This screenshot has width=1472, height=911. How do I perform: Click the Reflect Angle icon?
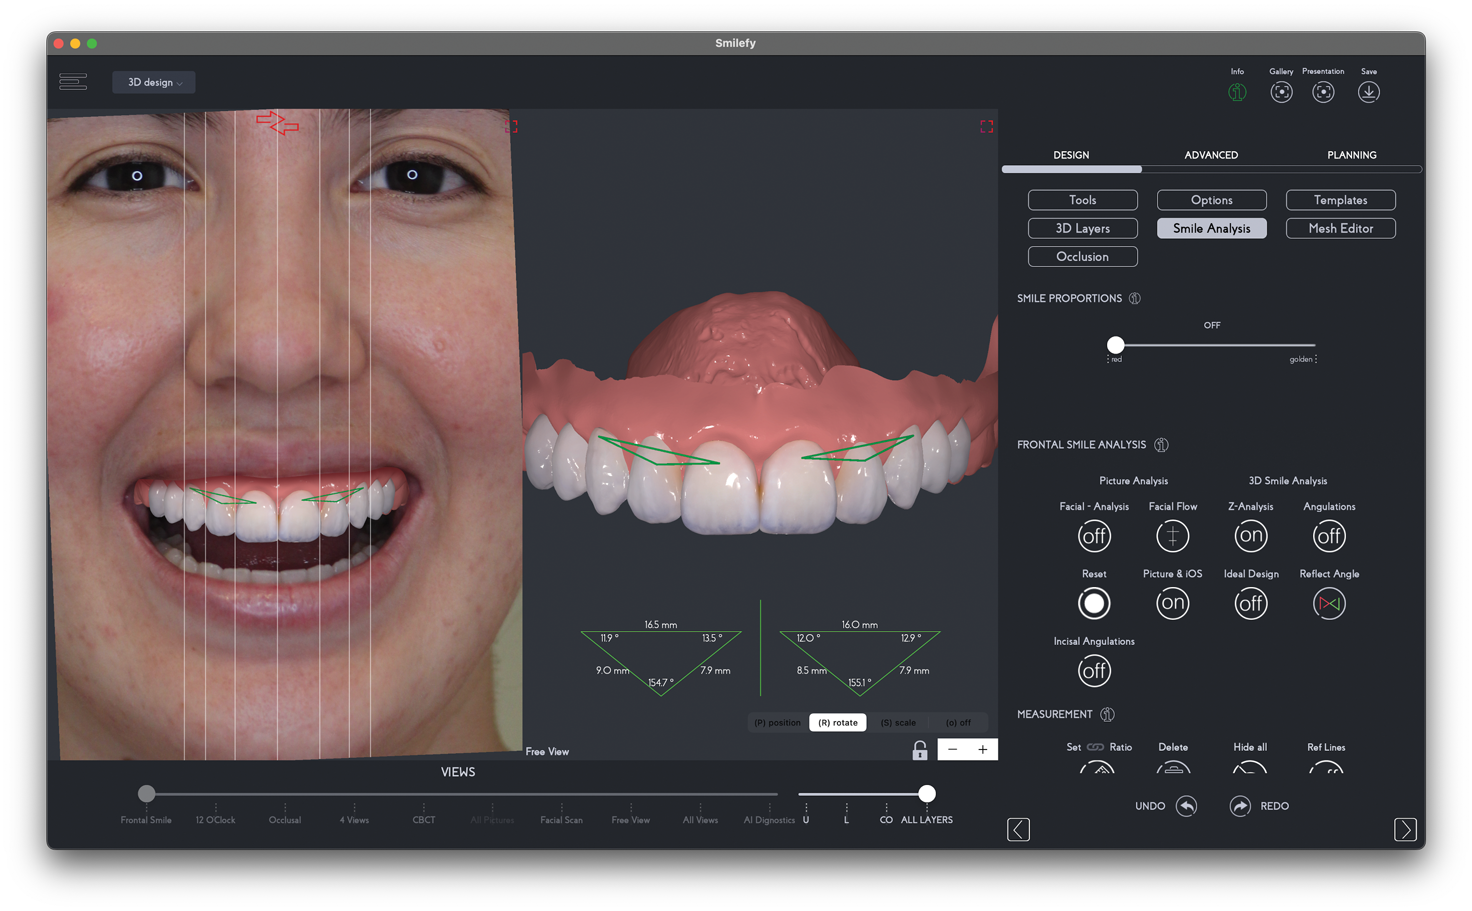[1329, 603]
